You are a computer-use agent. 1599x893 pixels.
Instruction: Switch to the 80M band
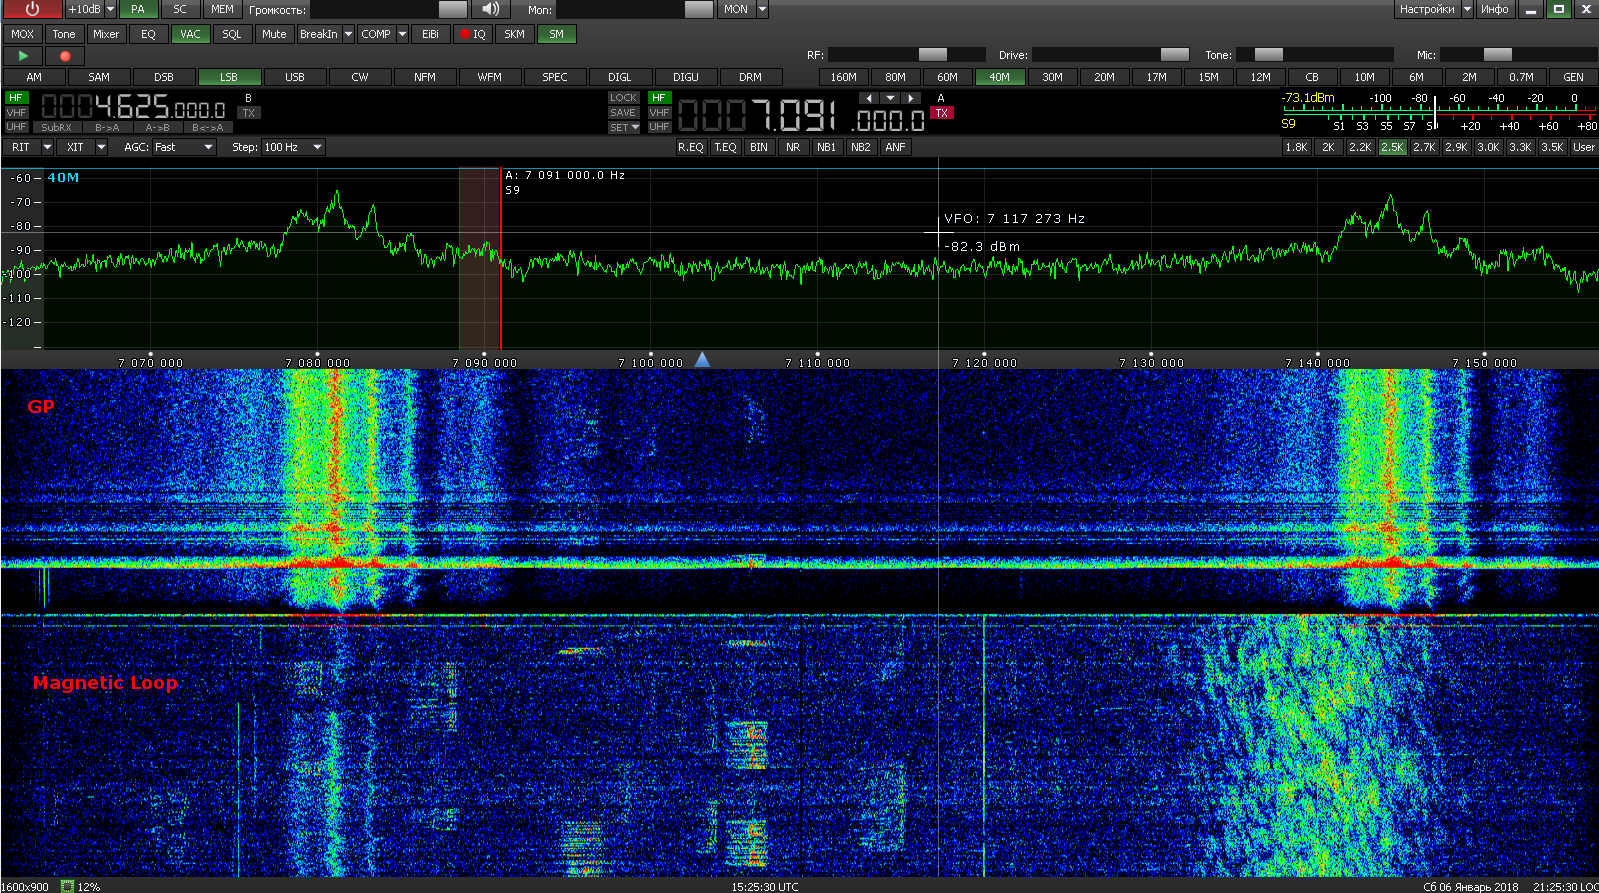895,77
